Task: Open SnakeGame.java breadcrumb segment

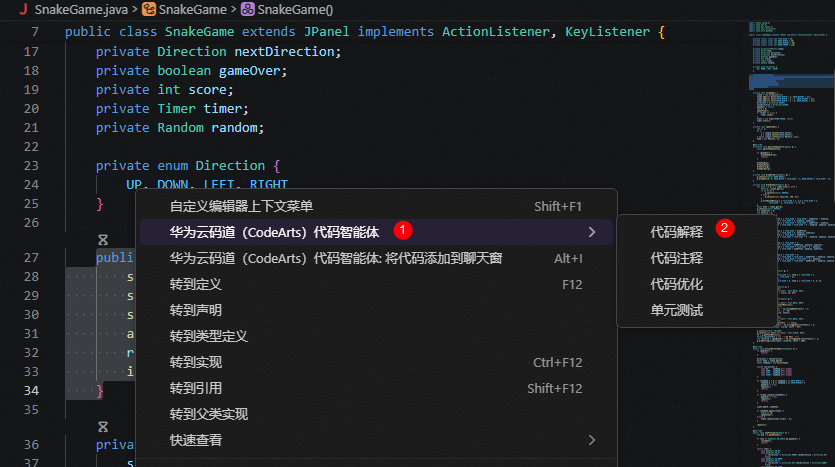Action: coord(81,10)
